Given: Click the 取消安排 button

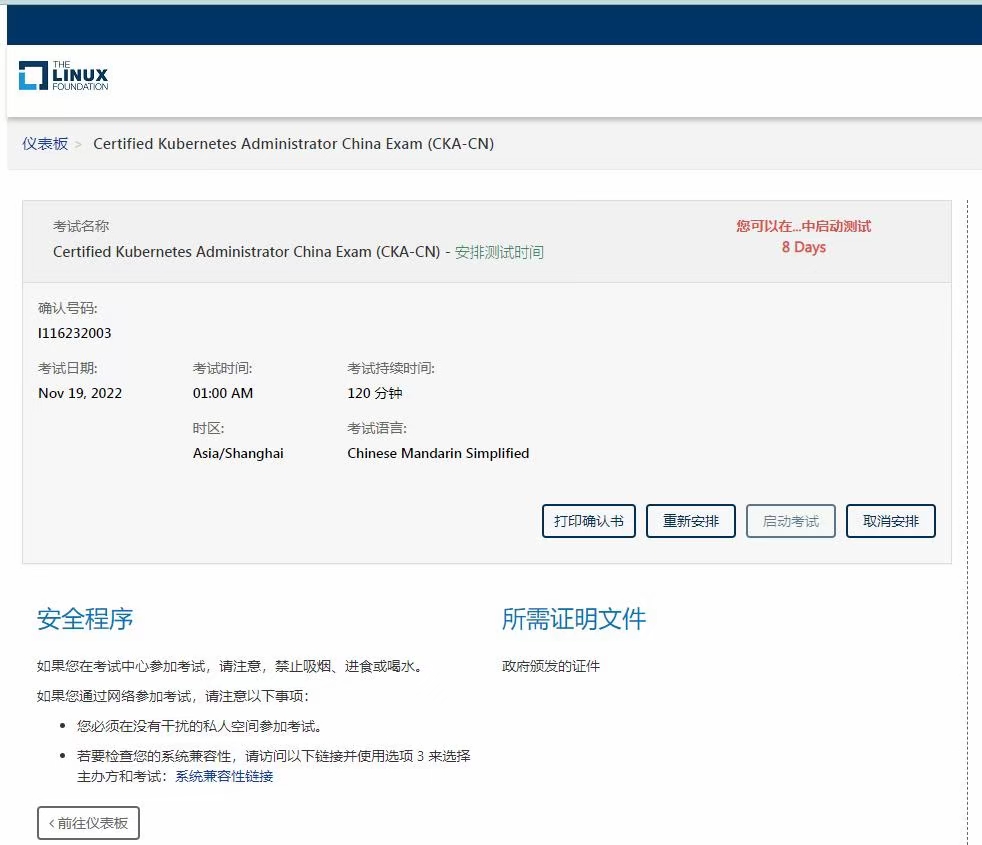Looking at the screenshot, I should coord(891,521).
